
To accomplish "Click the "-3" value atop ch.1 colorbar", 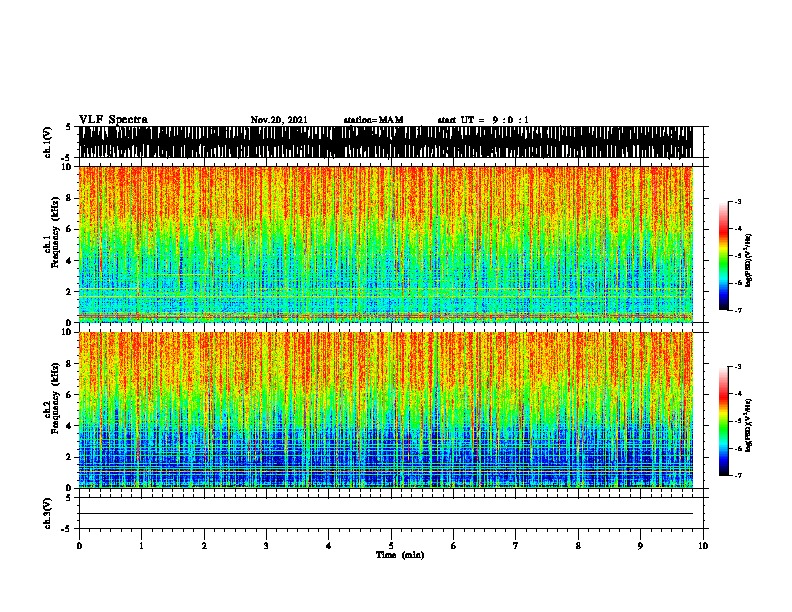I will pyautogui.click(x=738, y=202).
